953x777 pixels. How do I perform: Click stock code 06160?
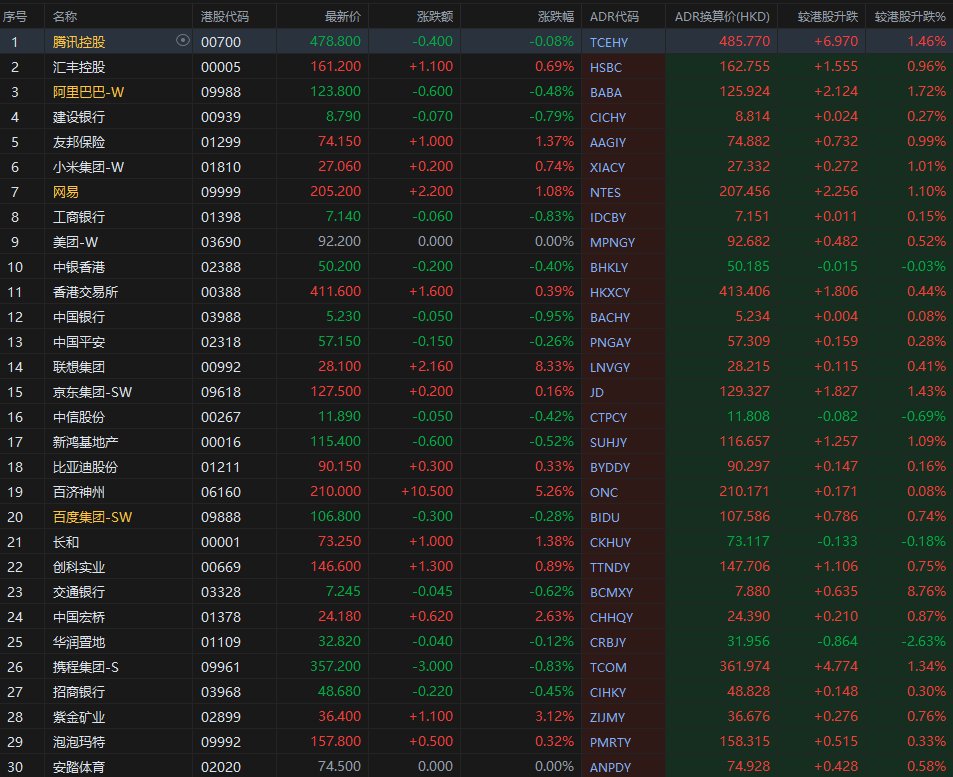[221, 492]
